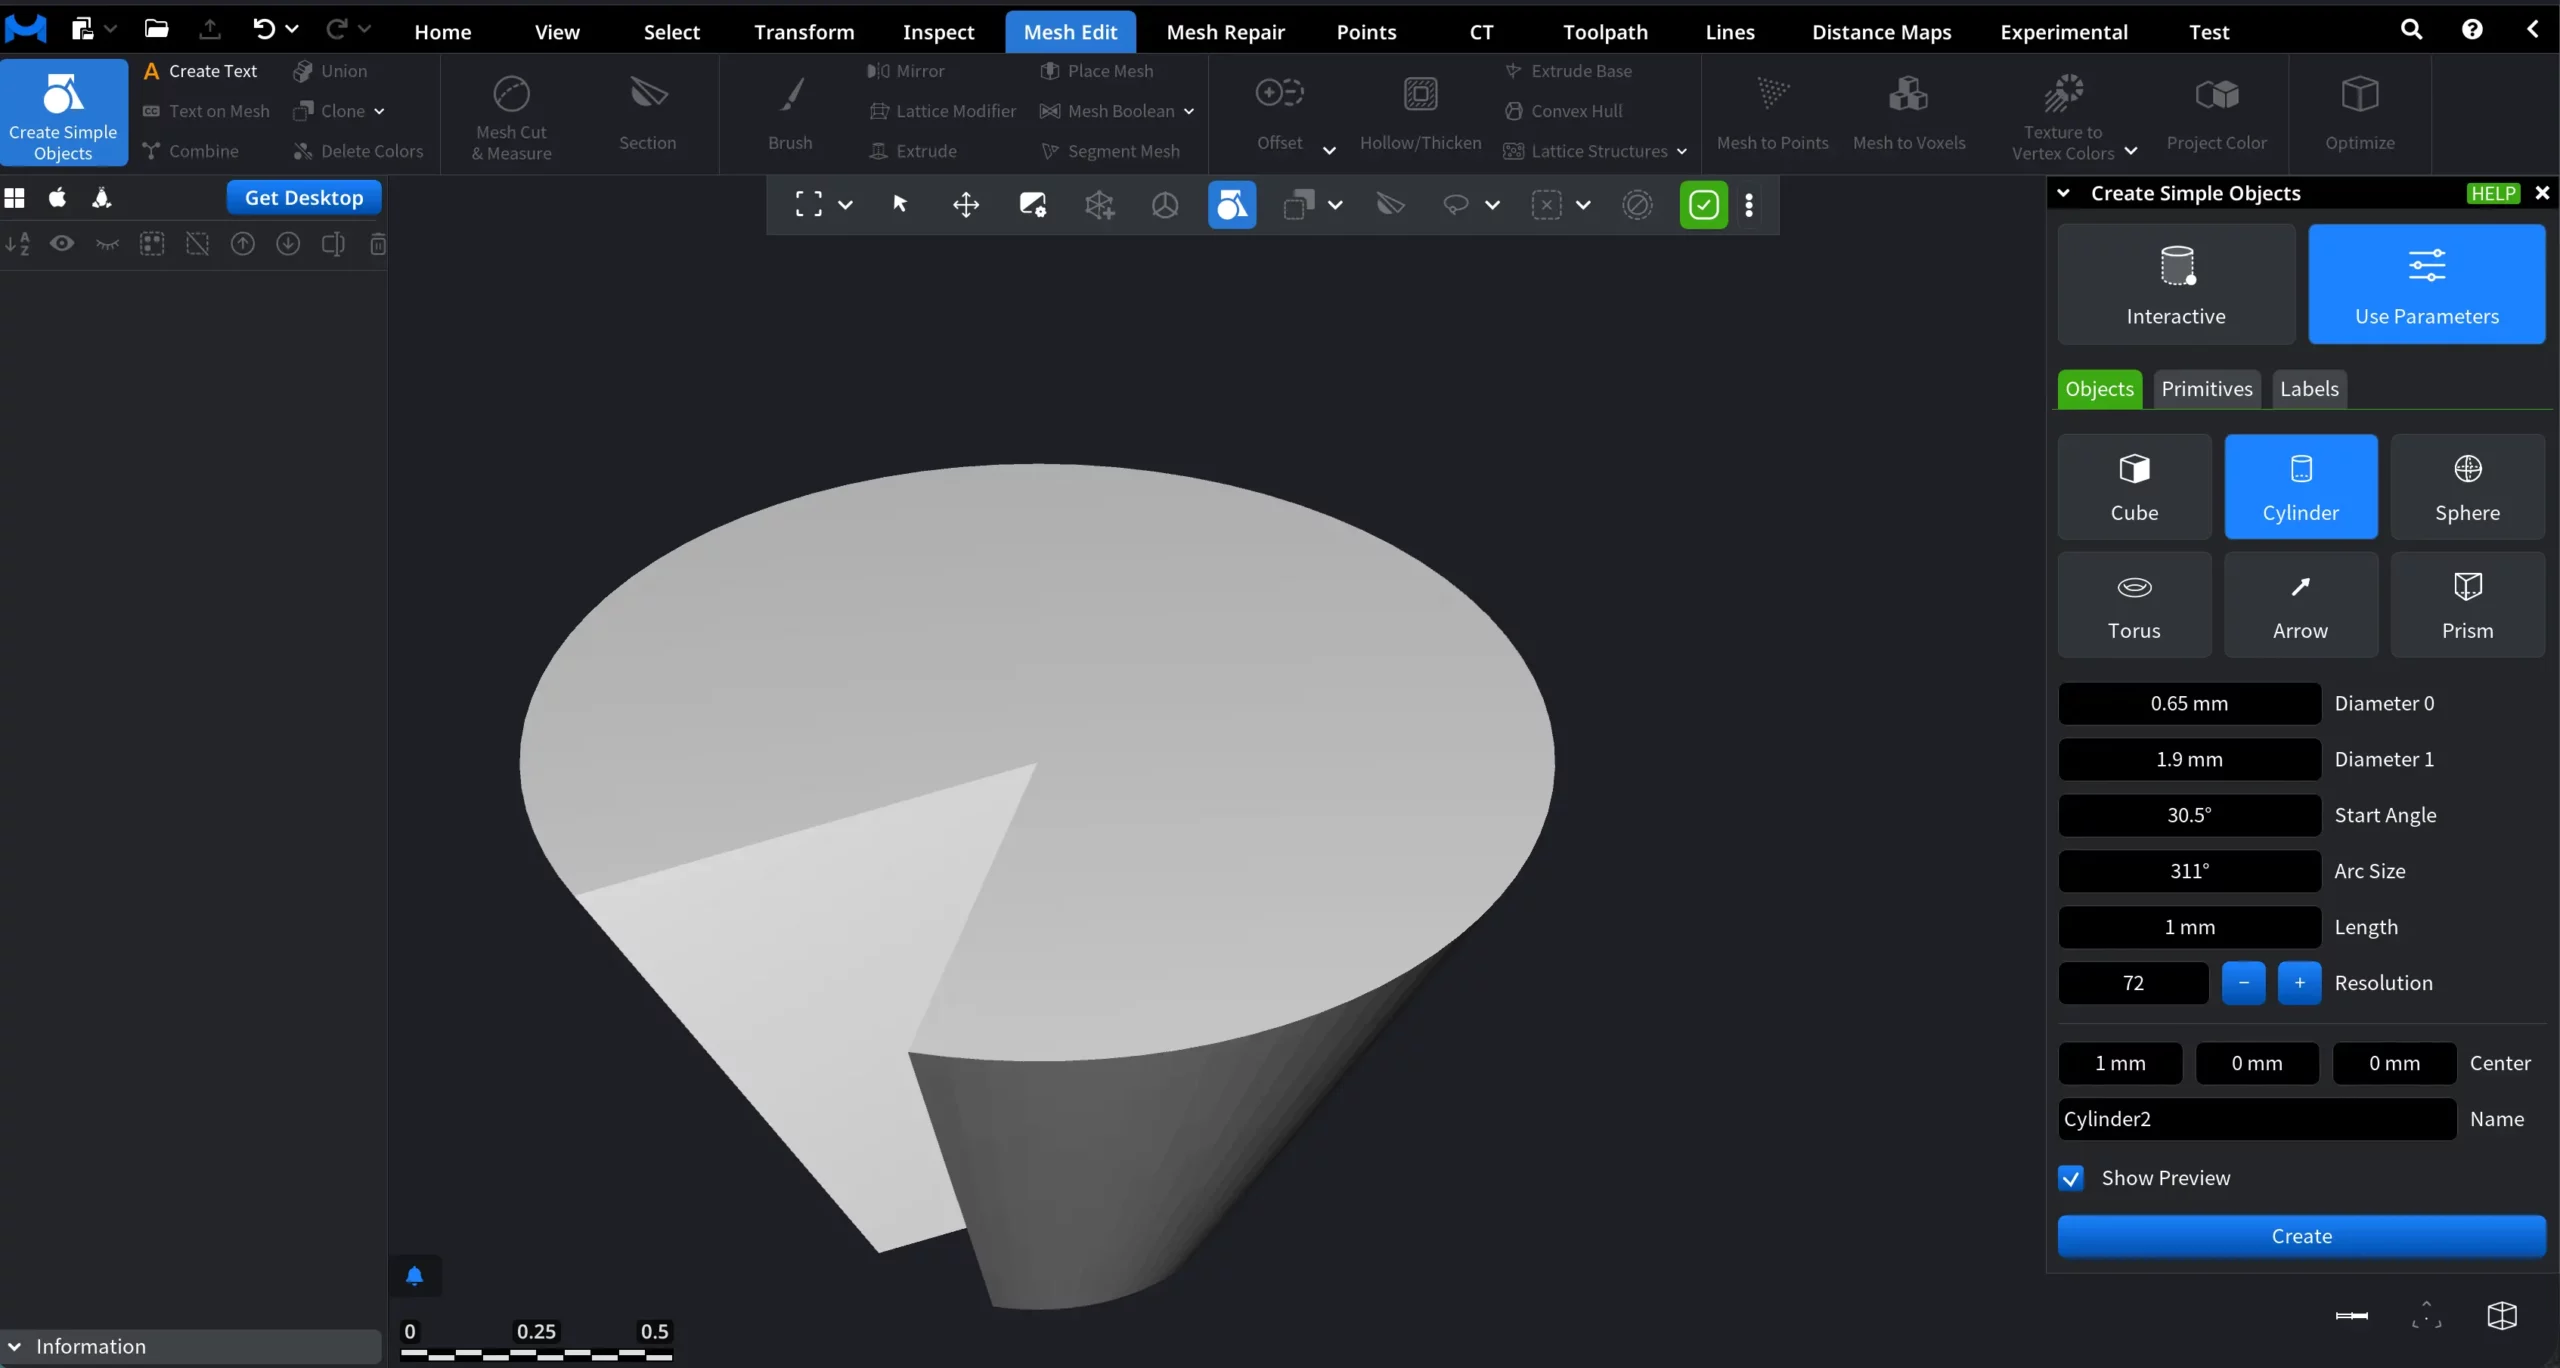Open the Offset dropdown arrow
Viewport: 2560px width, 1368px height.
pyautogui.click(x=1329, y=150)
